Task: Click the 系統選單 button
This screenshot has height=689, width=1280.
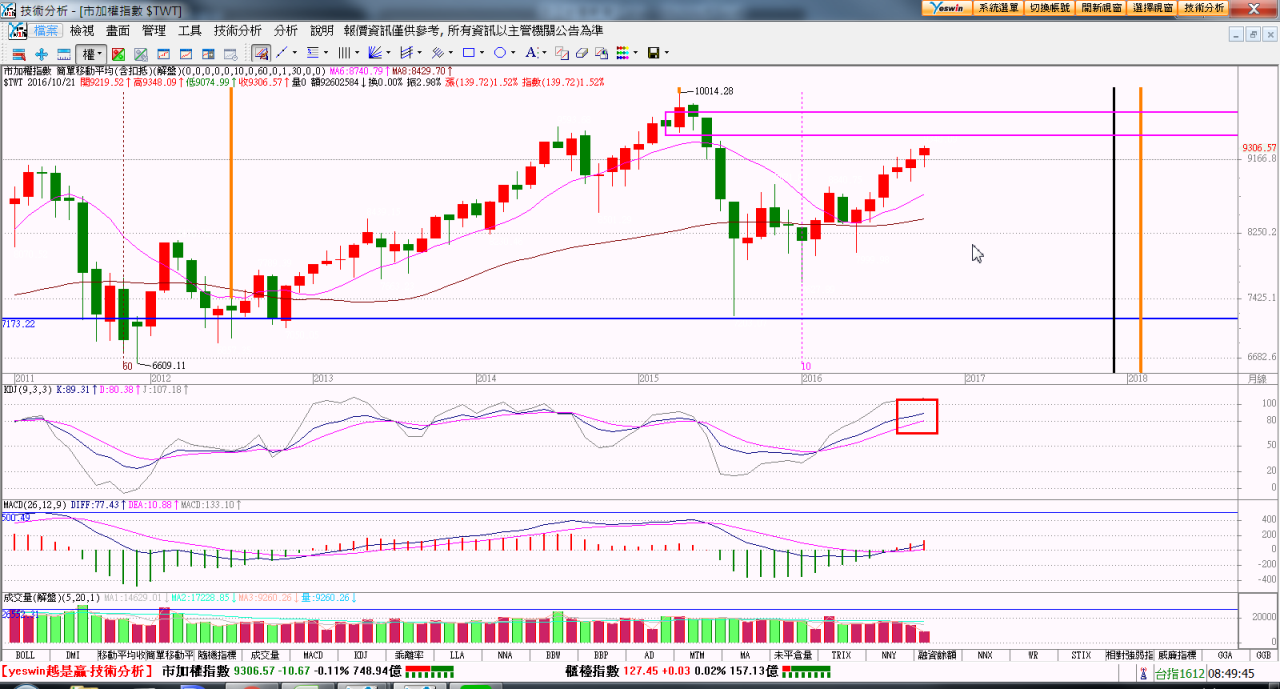Action: point(998,7)
